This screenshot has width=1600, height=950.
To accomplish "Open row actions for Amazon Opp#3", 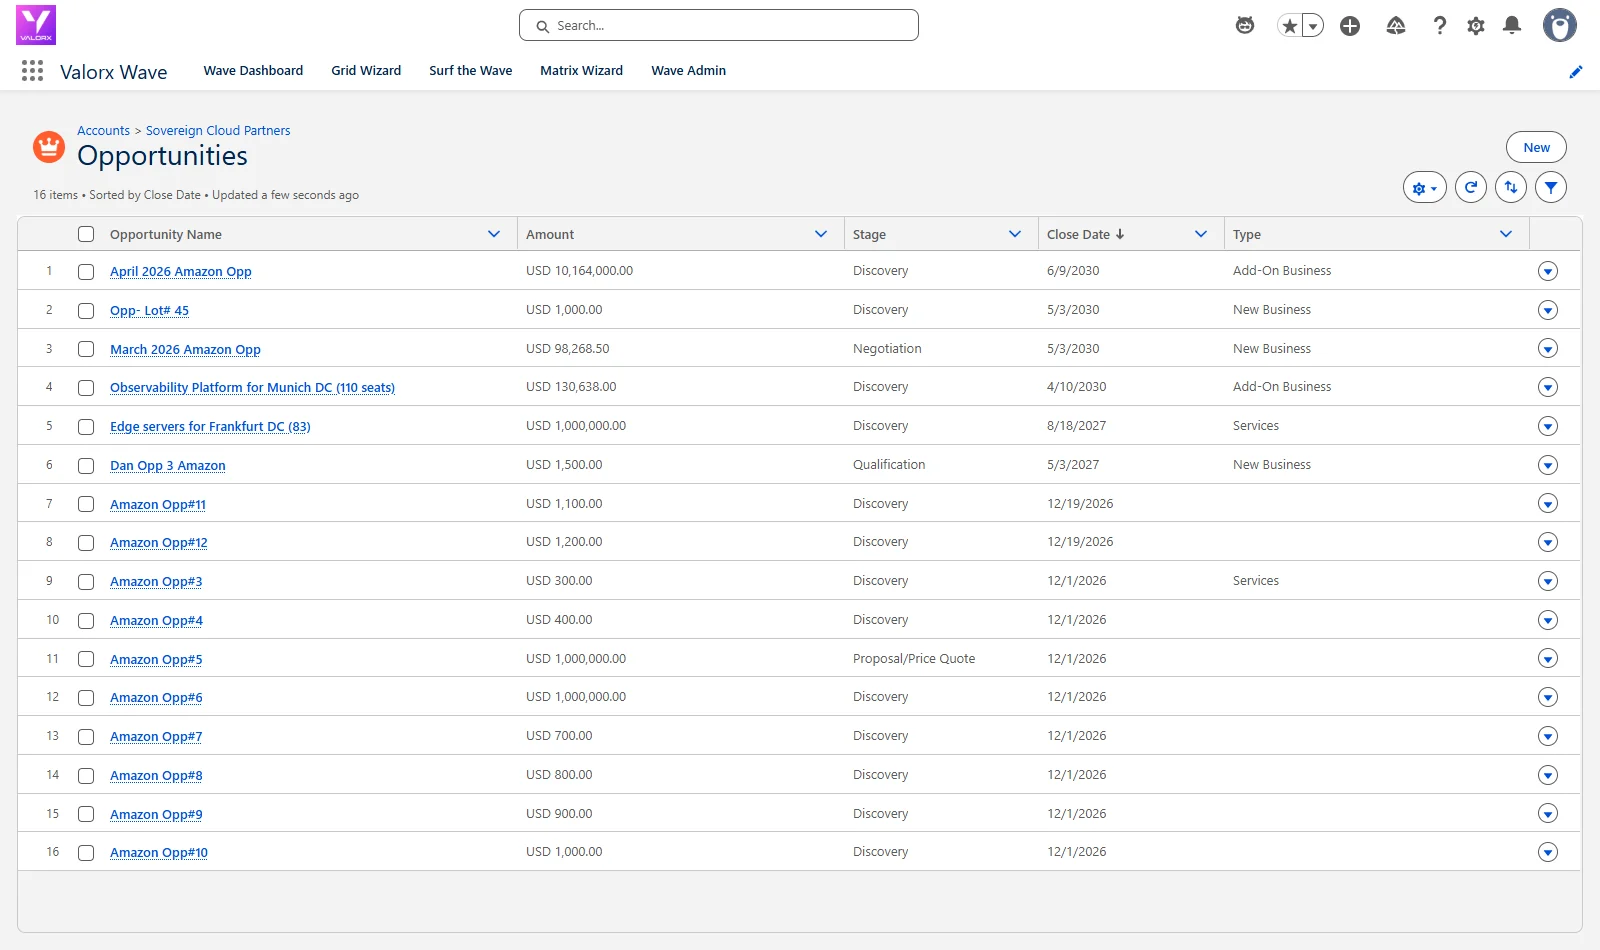I will click(1548, 581).
